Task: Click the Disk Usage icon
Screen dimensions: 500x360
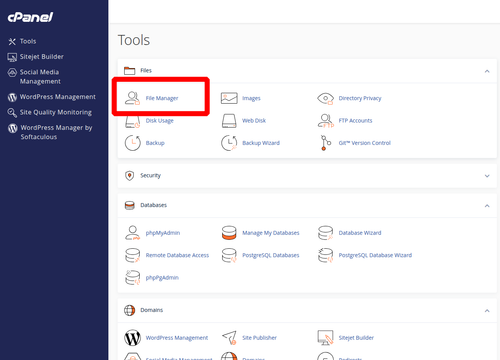Action: click(132, 121)
